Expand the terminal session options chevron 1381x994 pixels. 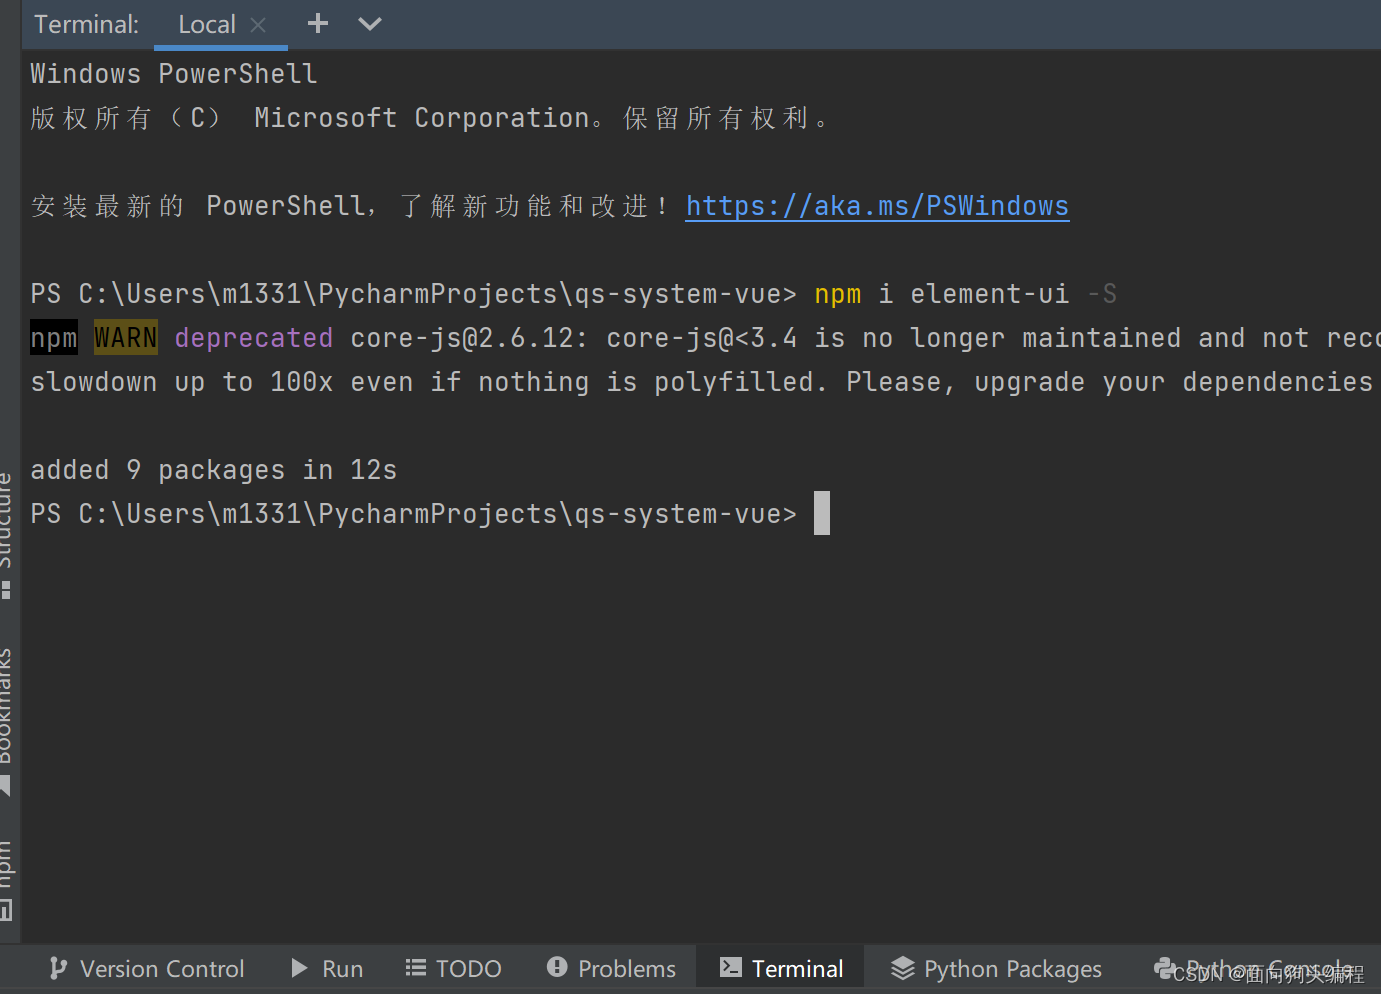370,24
